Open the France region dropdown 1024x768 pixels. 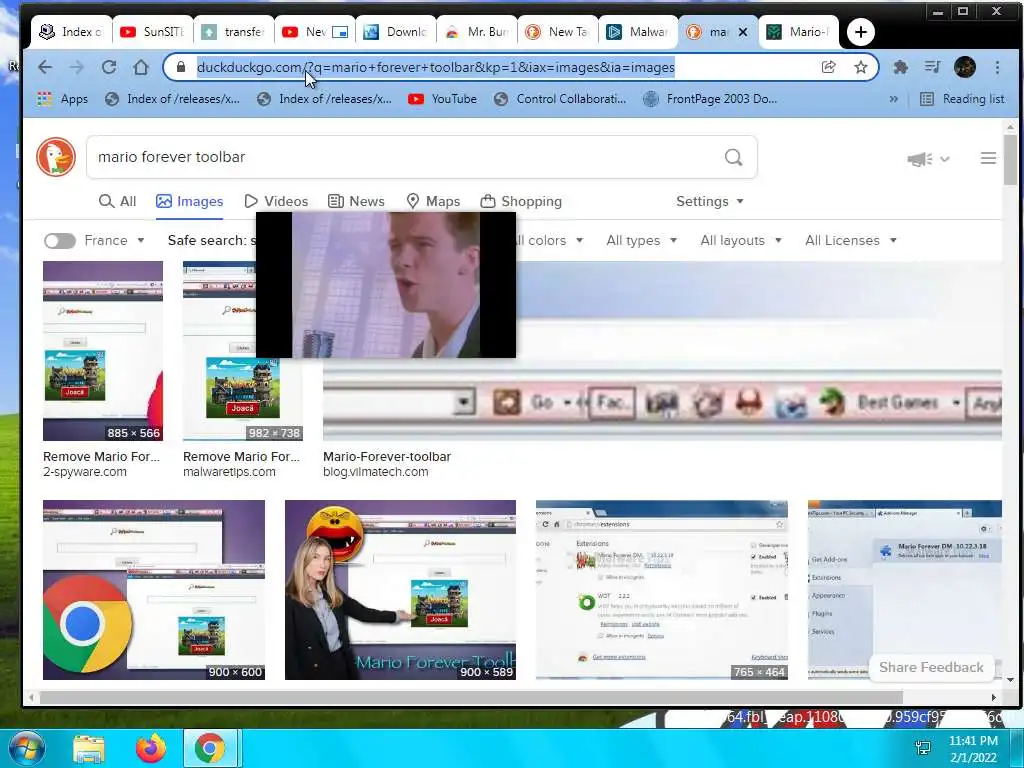[114, 240]
